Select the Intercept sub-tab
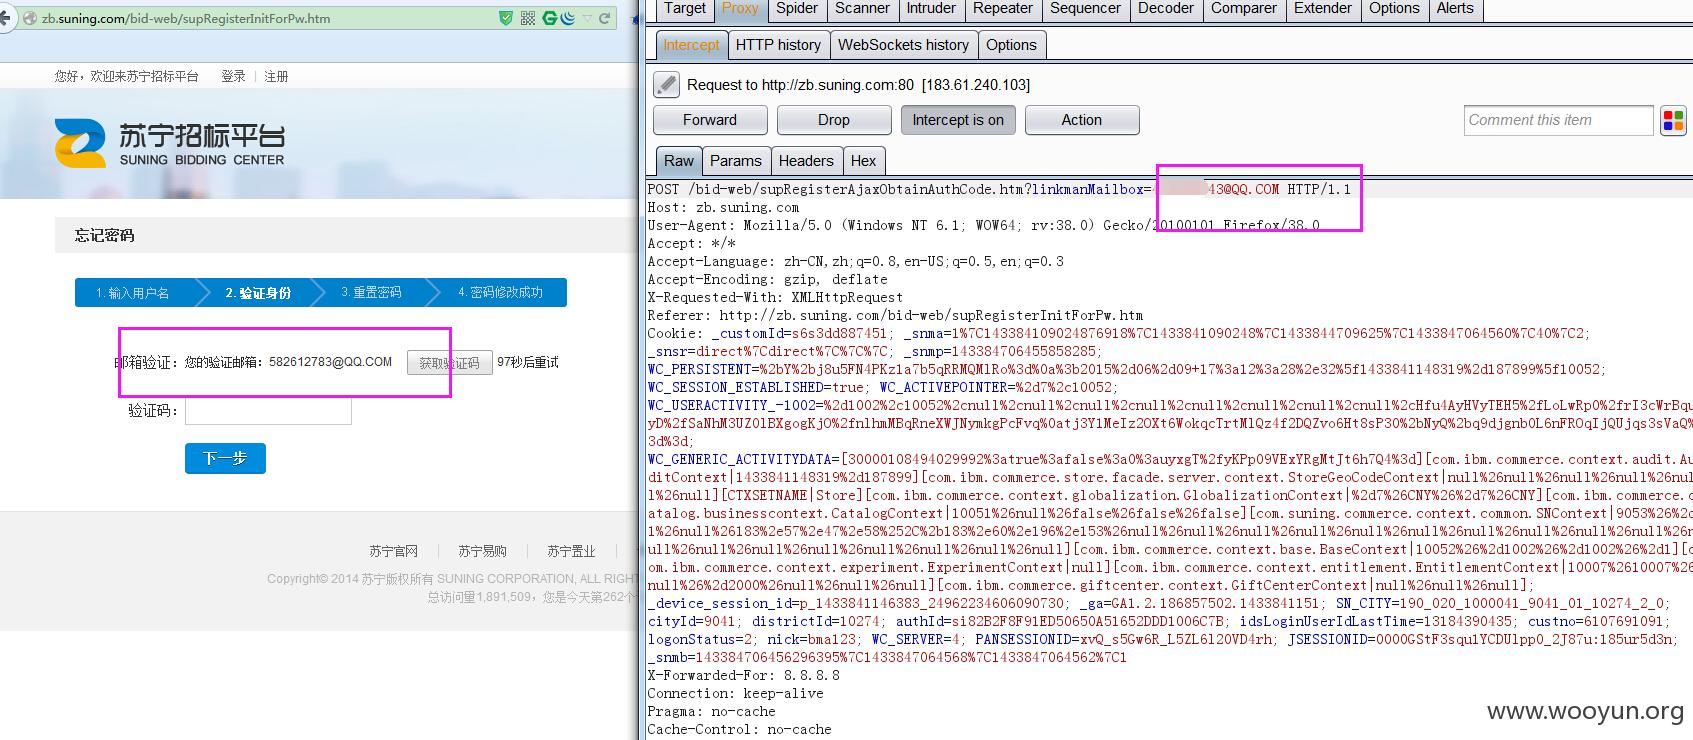Viewport: 1693px width, 740px height. click(691, 45)
